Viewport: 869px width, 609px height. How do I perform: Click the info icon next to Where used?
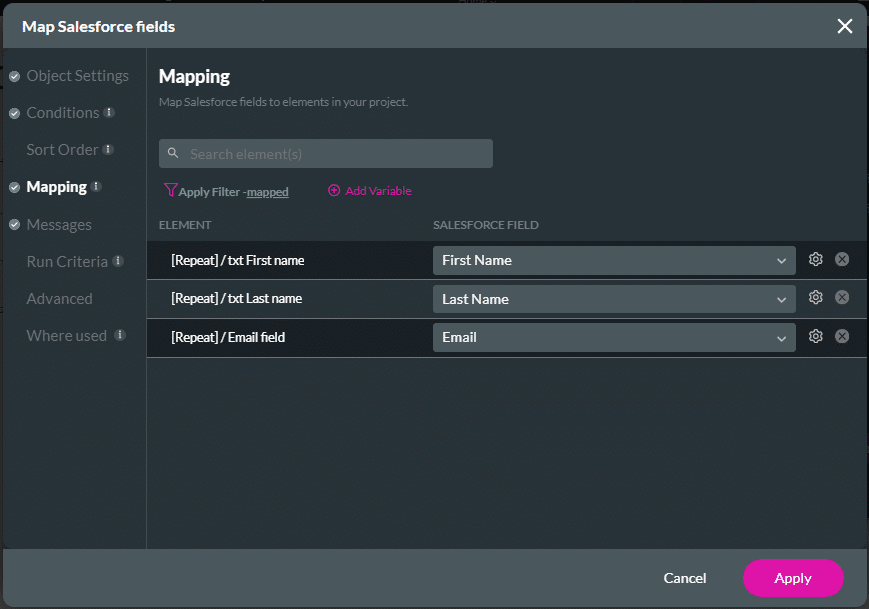pyautogui.click(x=120, y=335)
